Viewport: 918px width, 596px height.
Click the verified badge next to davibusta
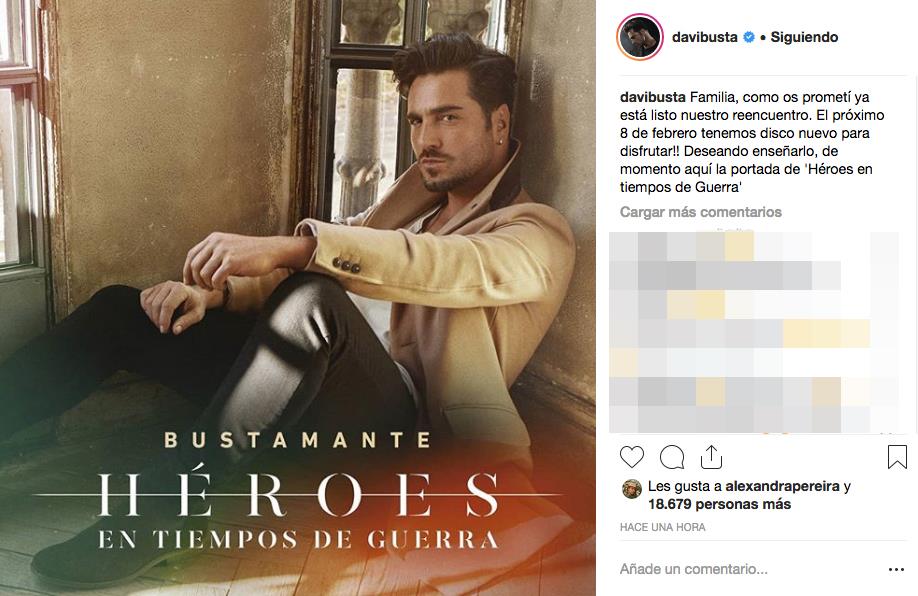point(748,37)
